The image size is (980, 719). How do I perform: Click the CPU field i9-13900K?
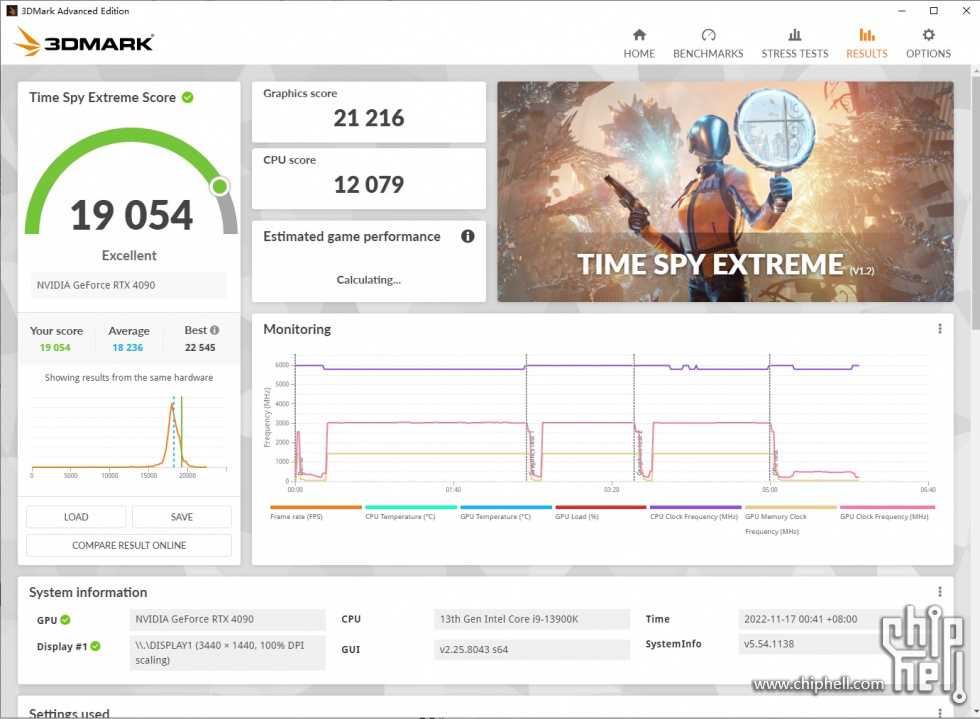(532, 620)
